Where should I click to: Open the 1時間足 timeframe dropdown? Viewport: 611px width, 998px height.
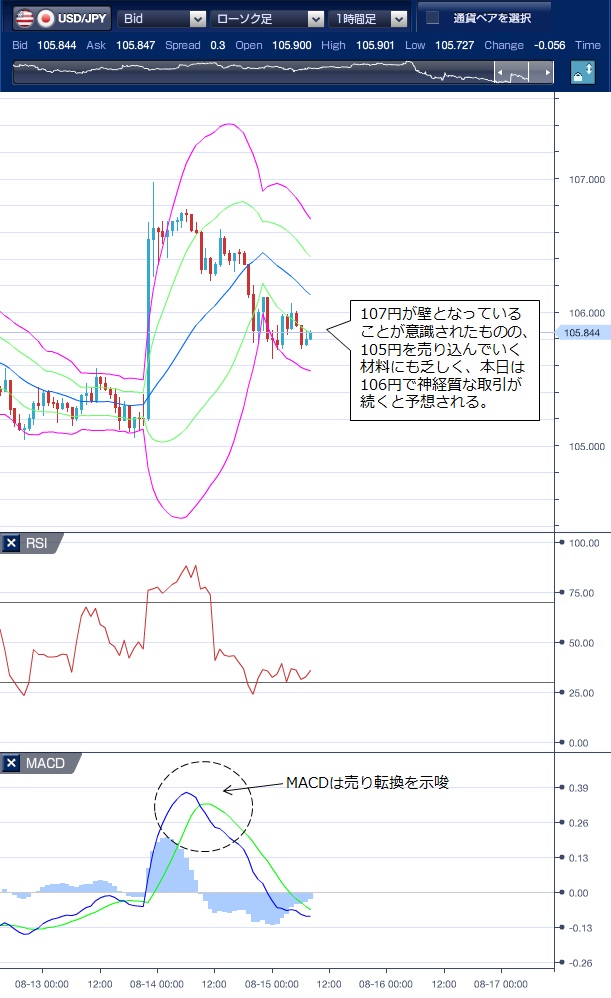pos(368,19)
